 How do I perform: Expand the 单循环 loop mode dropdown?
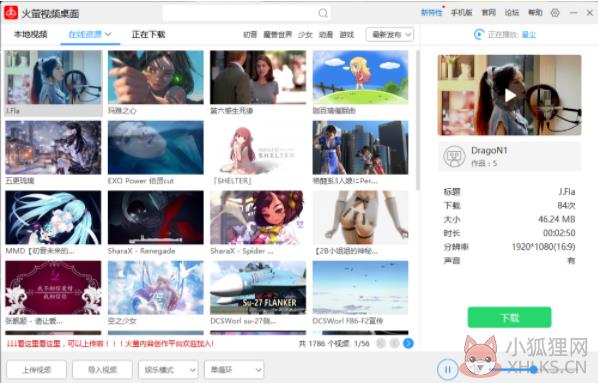pos(234,370)
